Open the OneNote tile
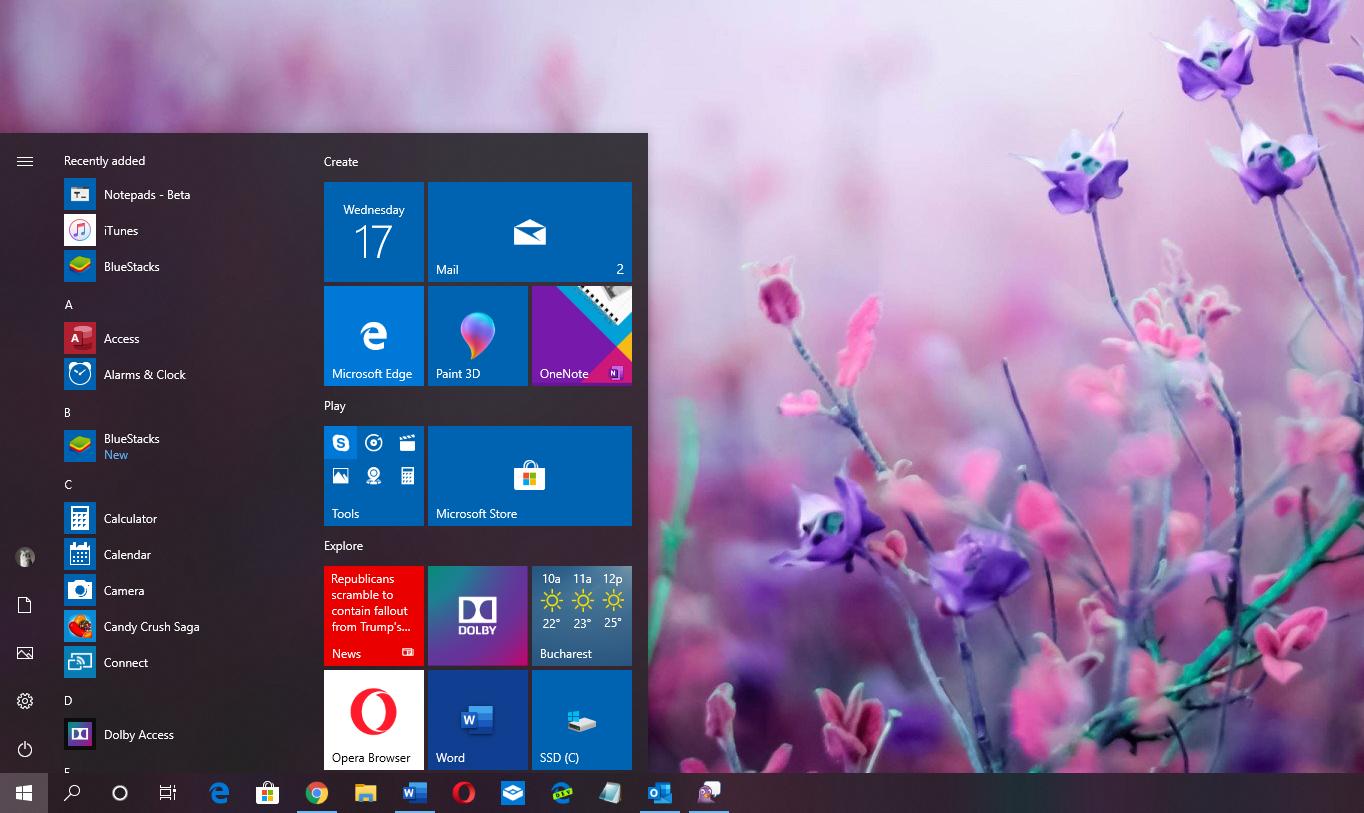This screenshot has height=813, width=1364. [582, 336]
